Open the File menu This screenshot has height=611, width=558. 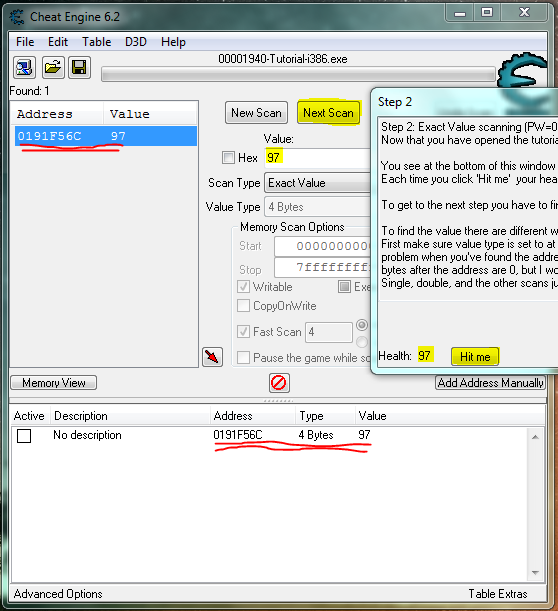click(25, 42)
